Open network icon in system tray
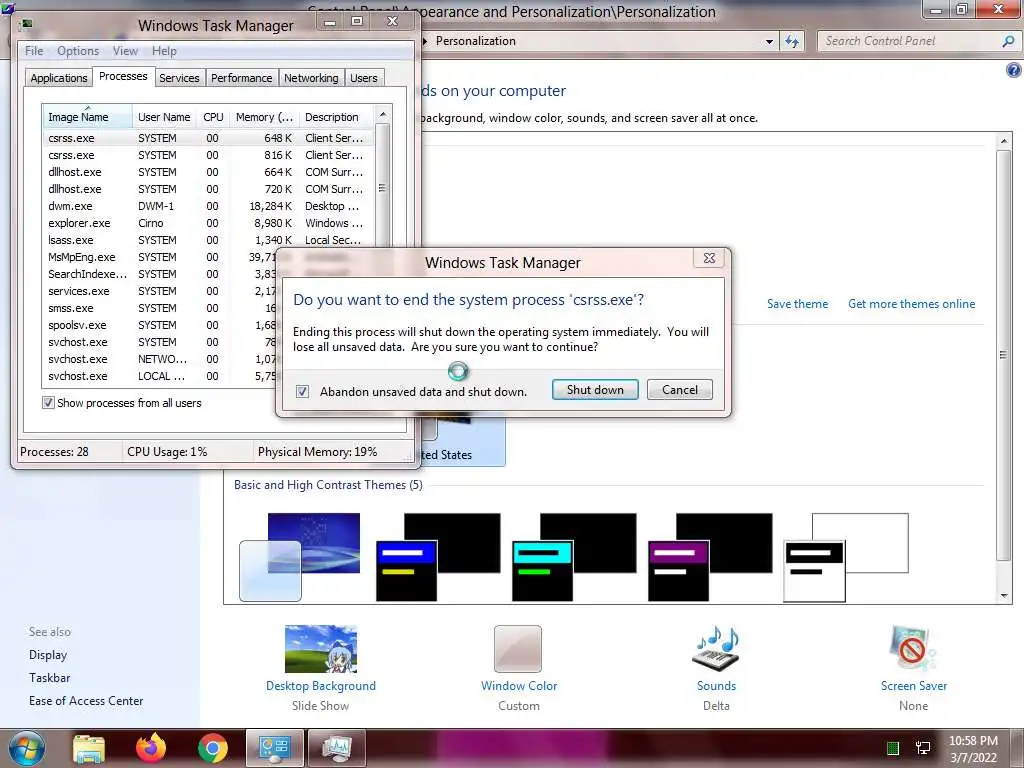Viewport: 1024px width, 768px height. pos(923,748)
